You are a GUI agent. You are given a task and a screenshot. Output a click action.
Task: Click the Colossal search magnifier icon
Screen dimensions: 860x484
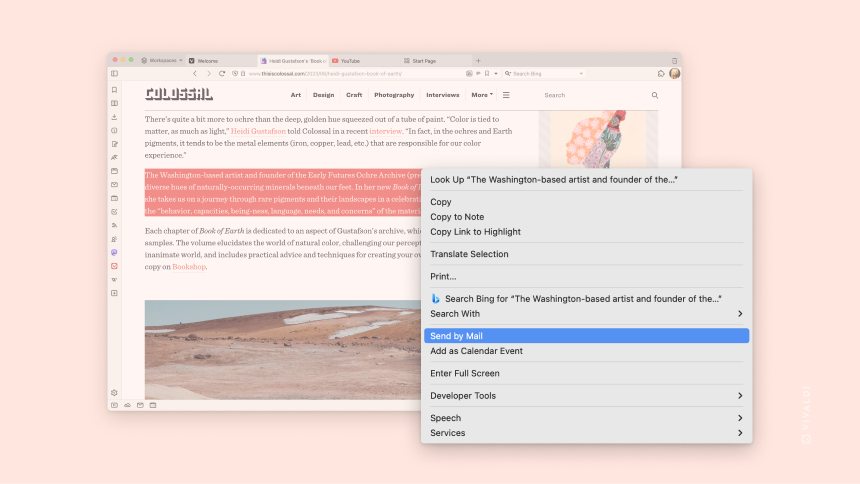click(x=655, y=95)
